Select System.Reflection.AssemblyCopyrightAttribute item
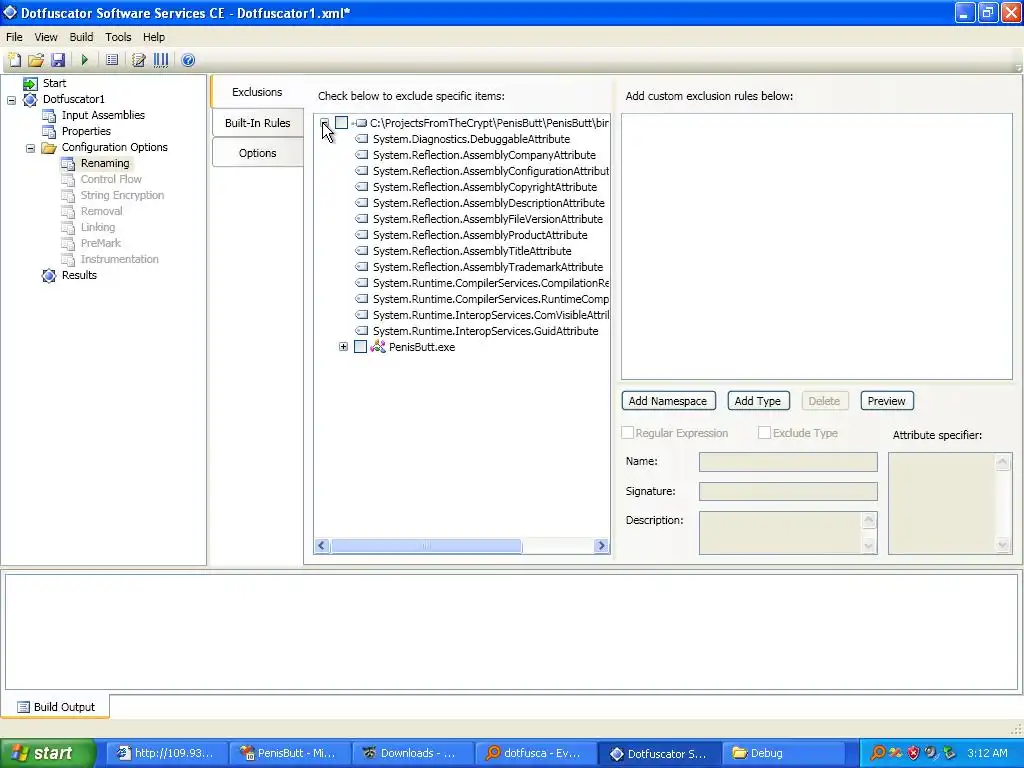This screenshot has width=1024, height=768. pos(485,187)
